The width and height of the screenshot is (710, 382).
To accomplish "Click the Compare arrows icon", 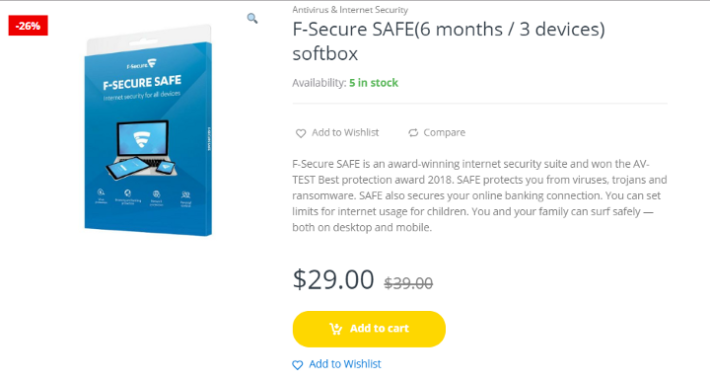I will [x=413, y=133].
